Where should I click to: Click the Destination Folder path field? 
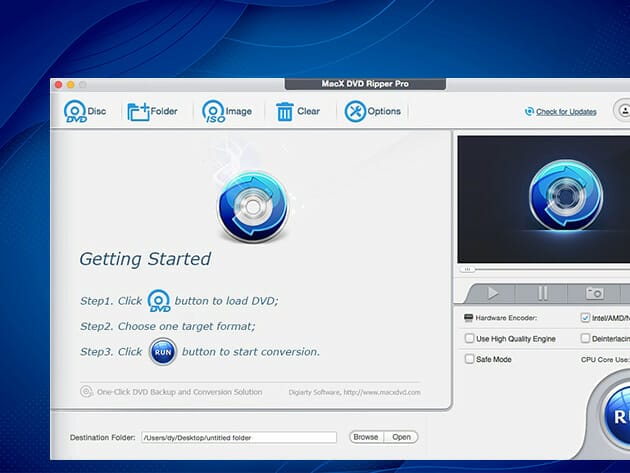click(238, 437)
